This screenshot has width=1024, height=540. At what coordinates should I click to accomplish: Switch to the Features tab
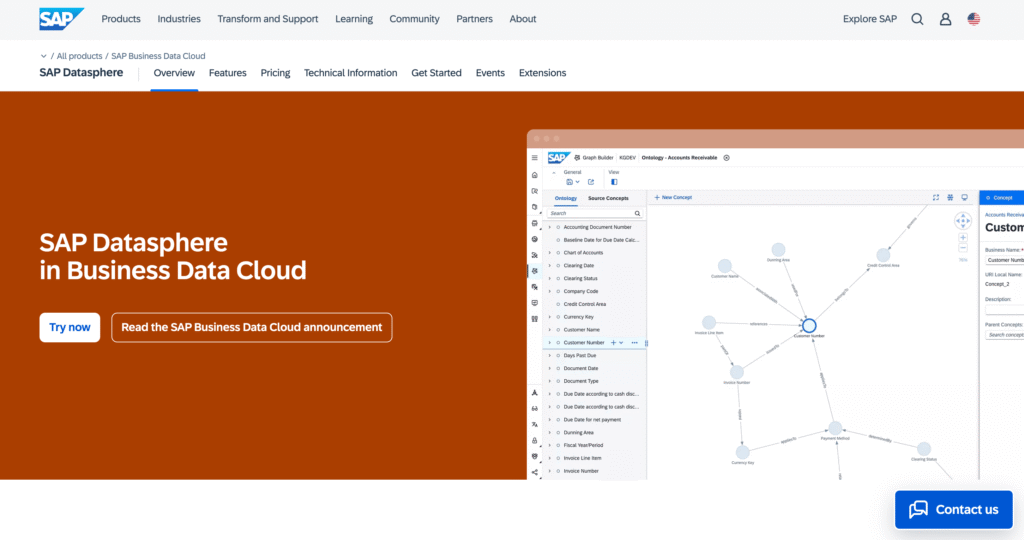(x=227, y=73)
